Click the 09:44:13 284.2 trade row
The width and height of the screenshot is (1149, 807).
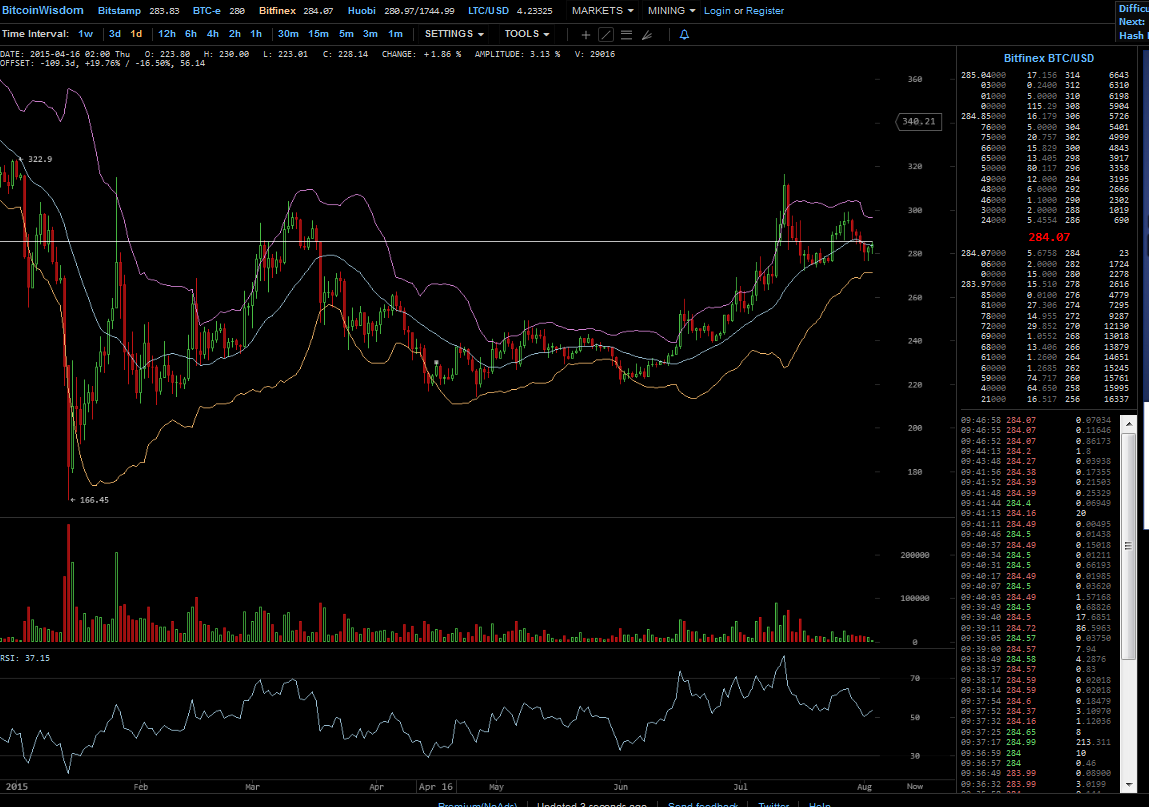1036,452
